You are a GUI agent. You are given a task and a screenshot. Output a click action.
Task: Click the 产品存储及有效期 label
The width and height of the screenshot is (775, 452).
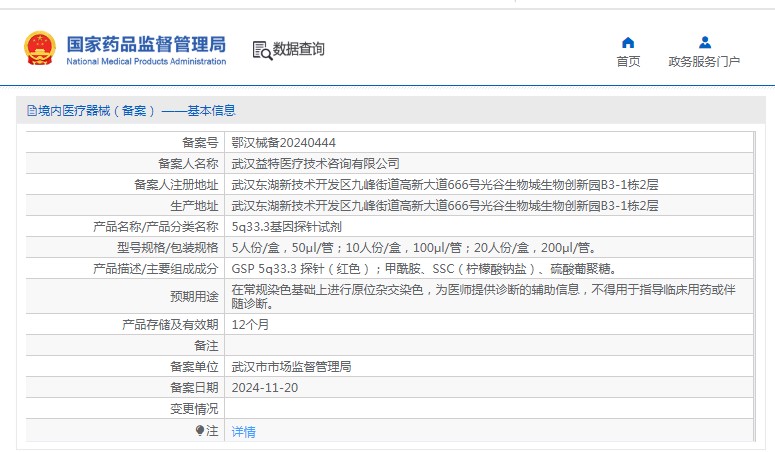[x=171, y=324]
